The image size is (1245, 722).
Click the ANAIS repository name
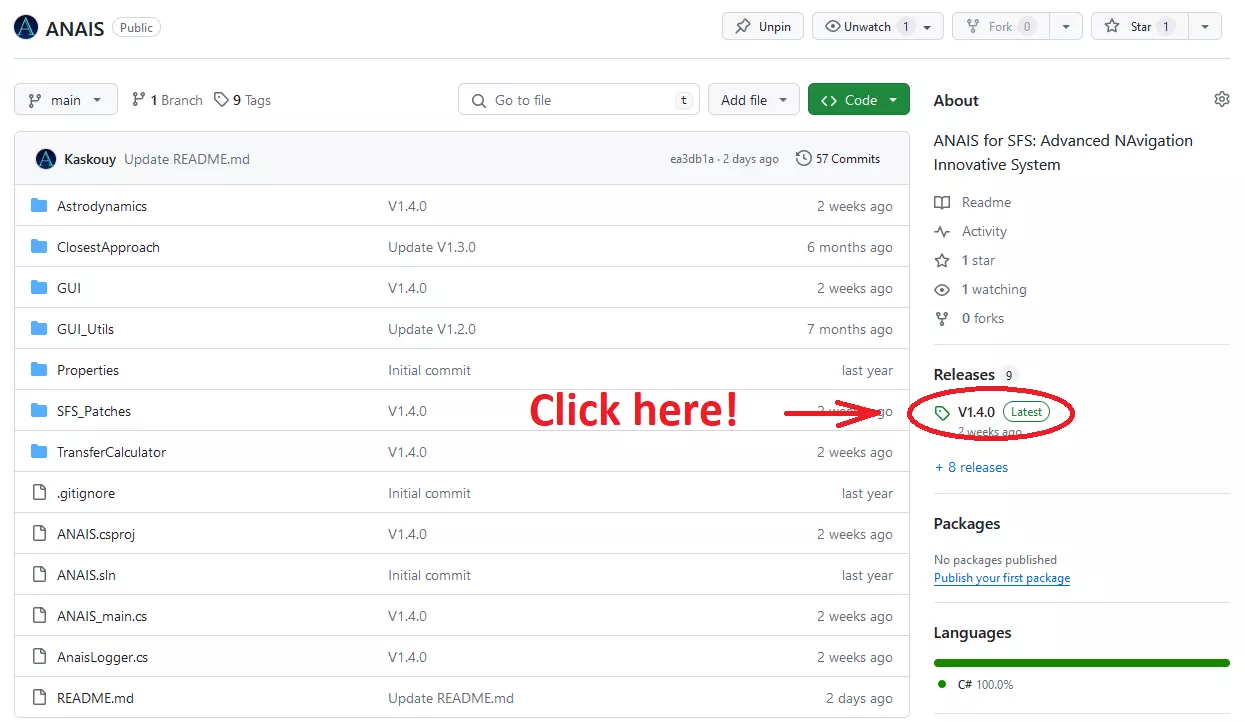[75, 28]
